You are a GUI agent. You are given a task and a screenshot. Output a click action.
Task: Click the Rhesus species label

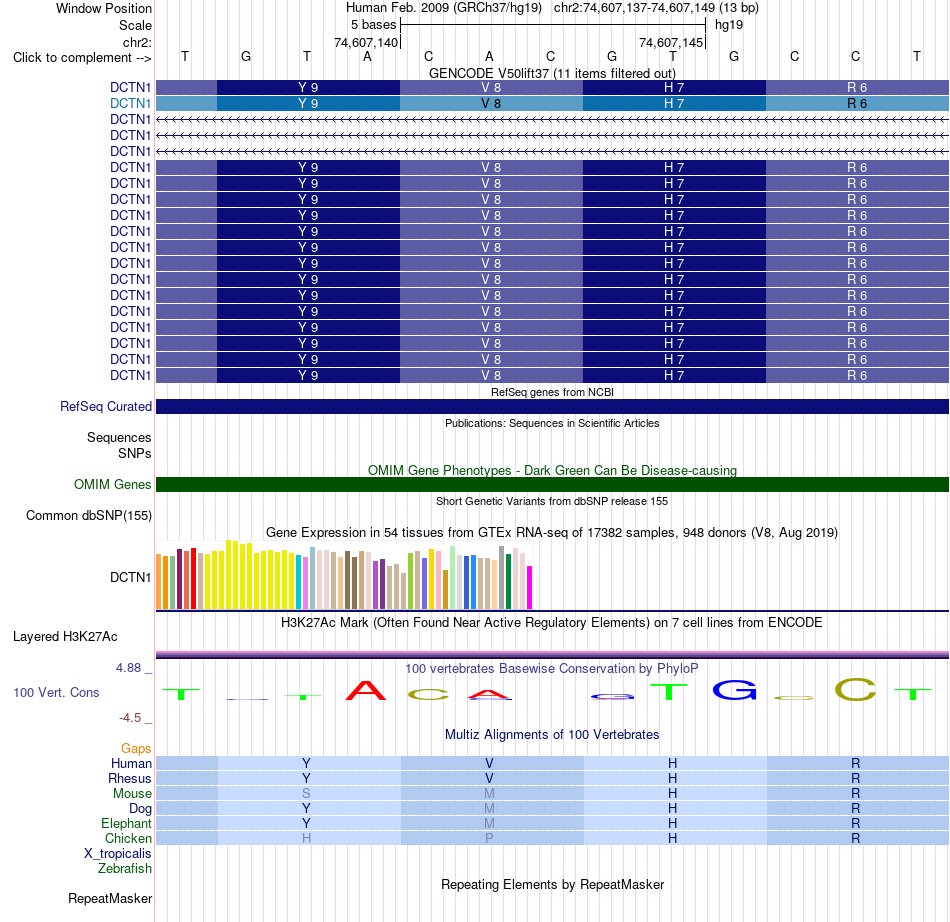pyautogui.click(x=130, y=778)
